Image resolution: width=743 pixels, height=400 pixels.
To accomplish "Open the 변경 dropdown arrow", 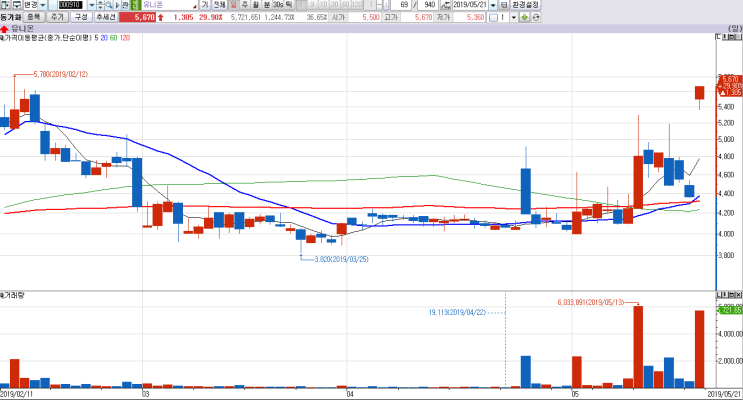I will (x=42, y=5).
